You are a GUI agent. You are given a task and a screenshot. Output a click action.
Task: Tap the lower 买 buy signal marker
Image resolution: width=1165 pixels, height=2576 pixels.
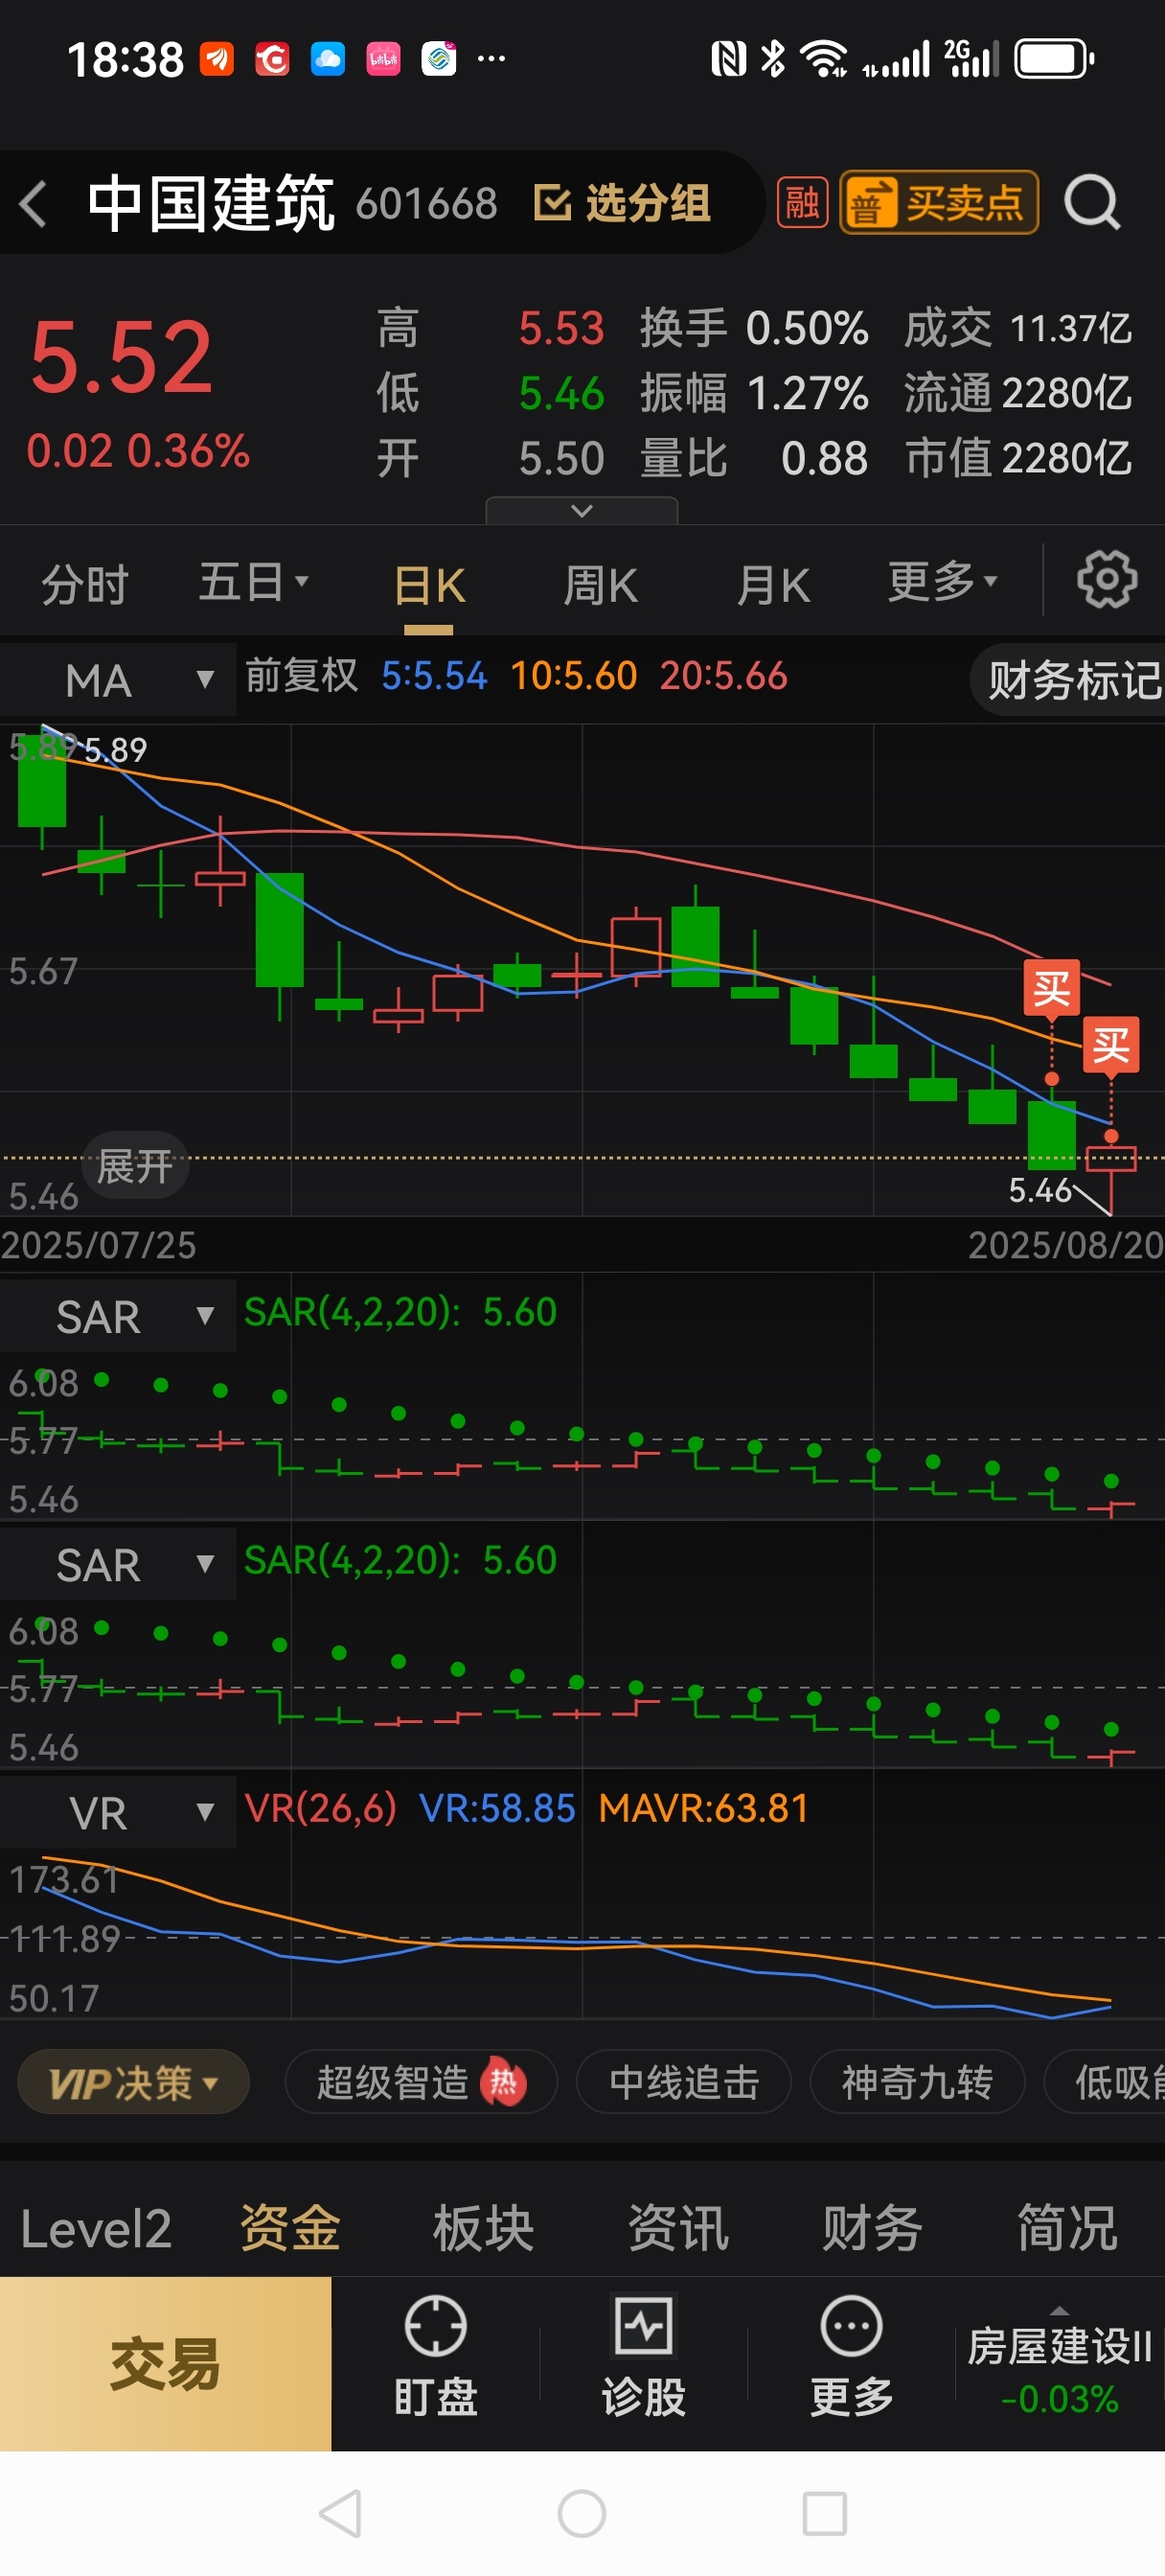[x=1111, y=1045]
